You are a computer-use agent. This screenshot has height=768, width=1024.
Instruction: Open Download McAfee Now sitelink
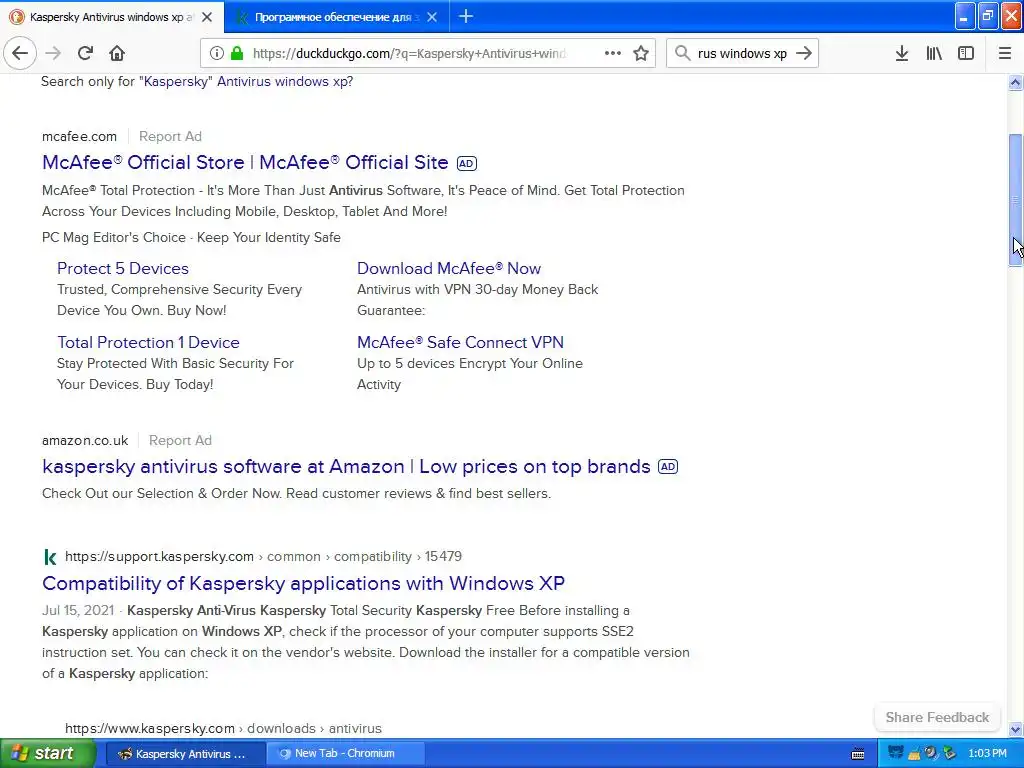click(449, 268)
